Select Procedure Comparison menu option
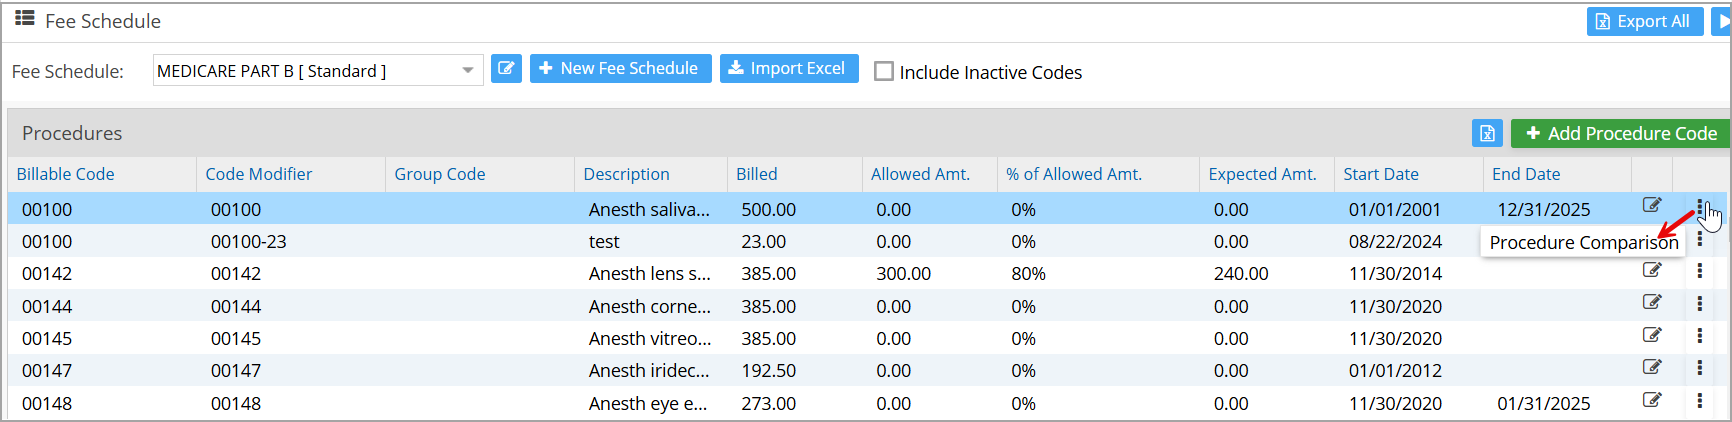This screenshot has width=1732, height=422. [1582, 243]
